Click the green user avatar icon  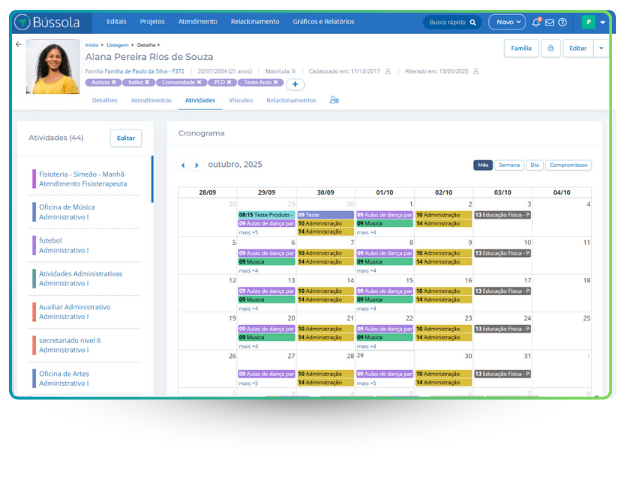coord(588,22)
